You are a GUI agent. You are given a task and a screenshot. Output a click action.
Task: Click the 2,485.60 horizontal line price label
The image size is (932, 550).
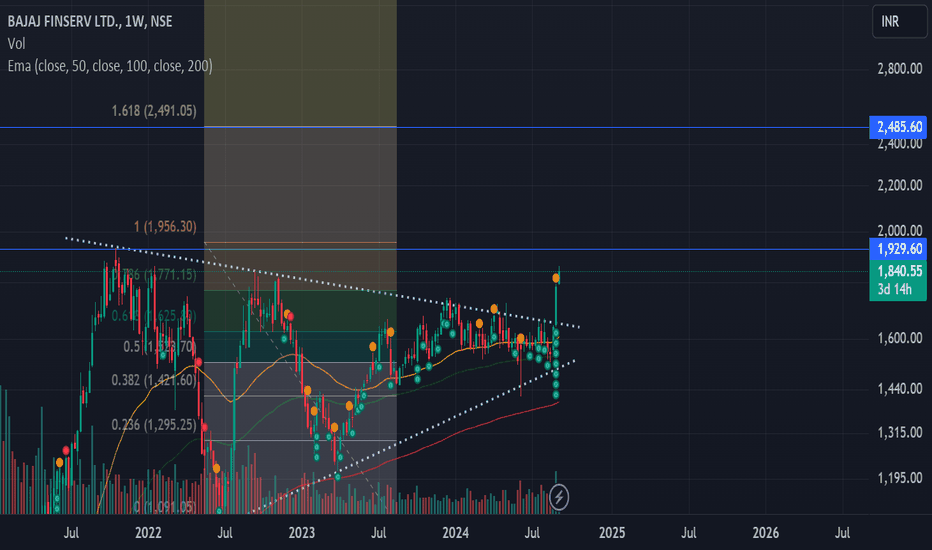(898, 127)
